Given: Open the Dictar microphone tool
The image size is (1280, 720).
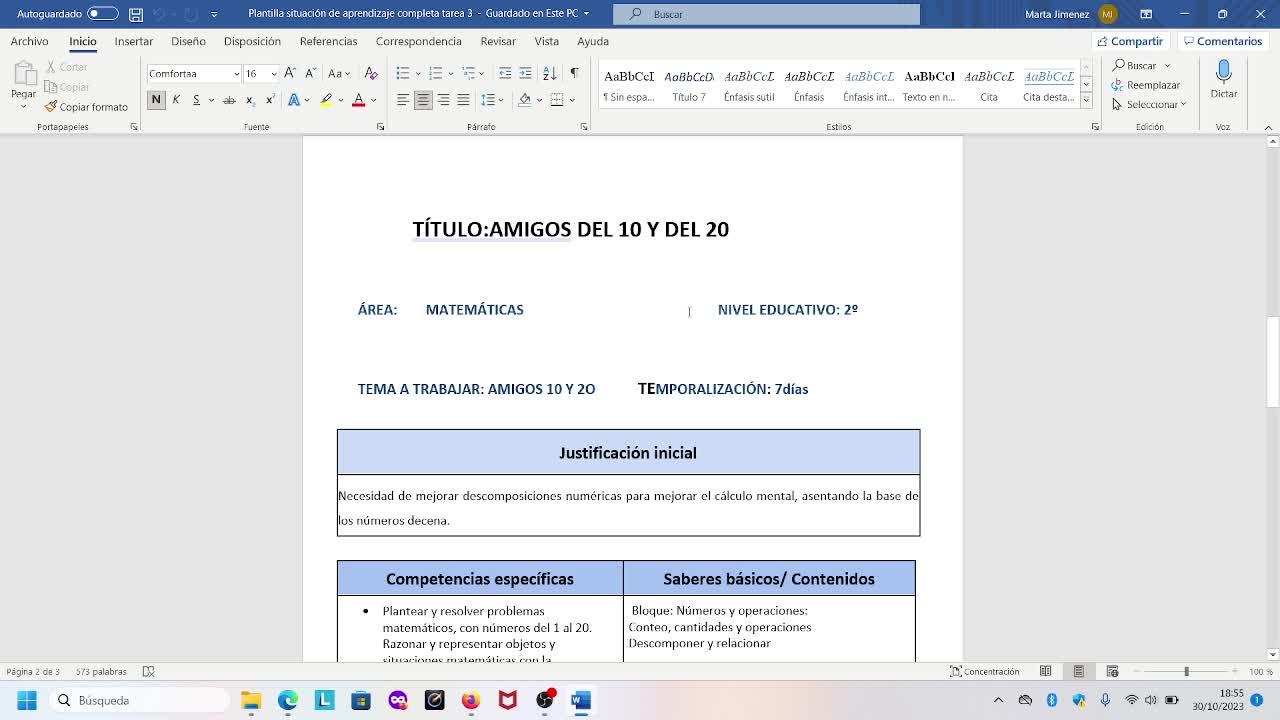Looking at the screenshot, I should [1223, 78].
